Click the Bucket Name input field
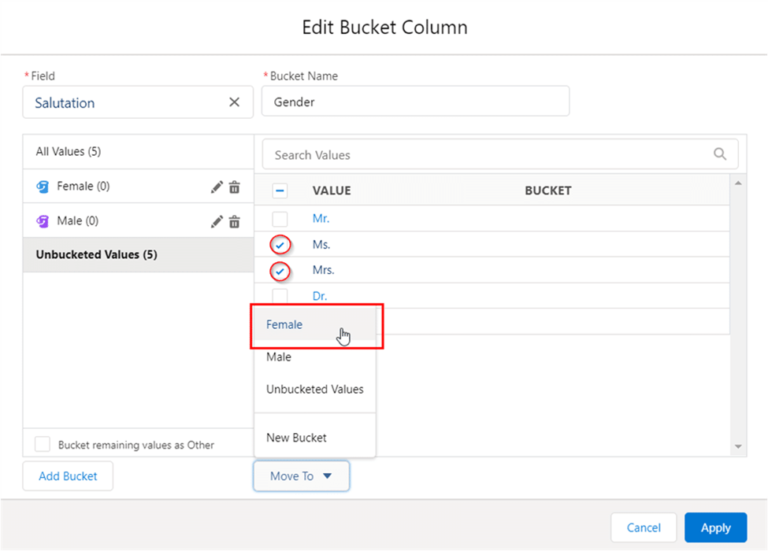Viewport: 768px width, 551px height. click(415, 101)
